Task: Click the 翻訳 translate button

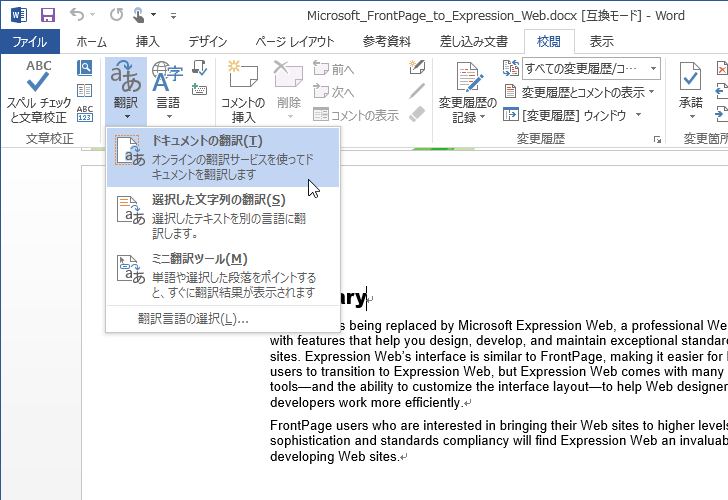Action: tap(126, 91)
